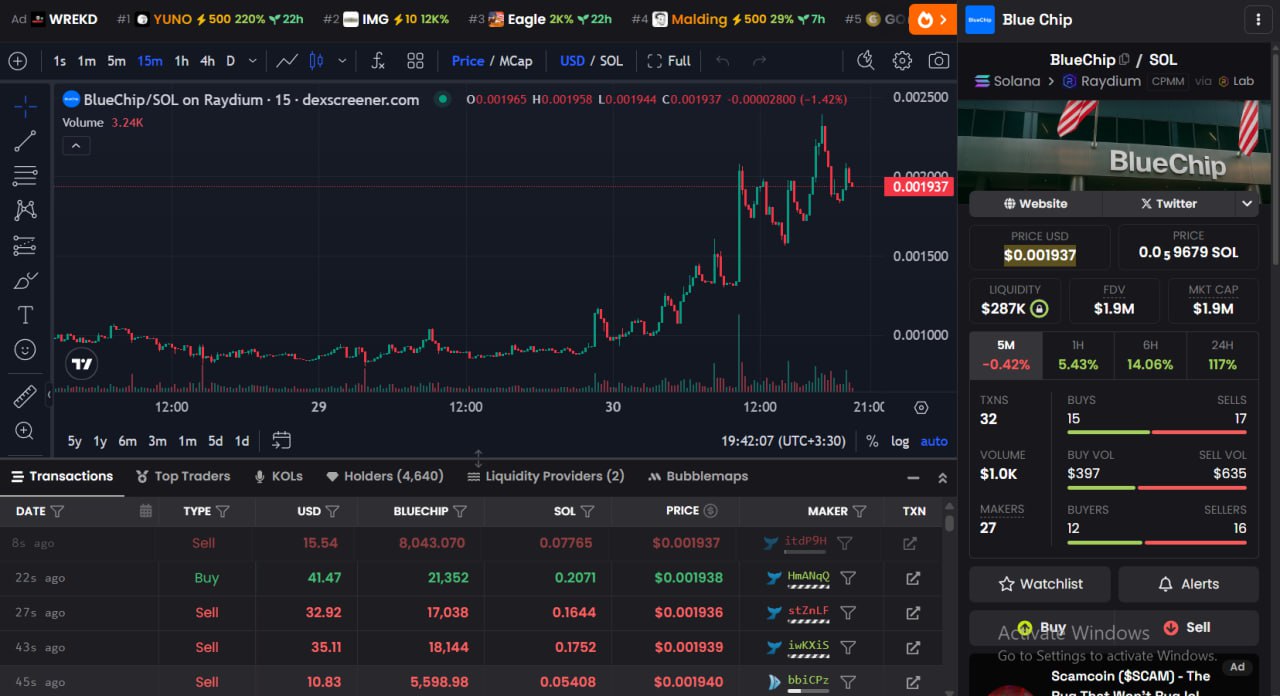Take a chart snapshot with camera icon
This screenshot has width=1280, height=696.
click(938, 61)
